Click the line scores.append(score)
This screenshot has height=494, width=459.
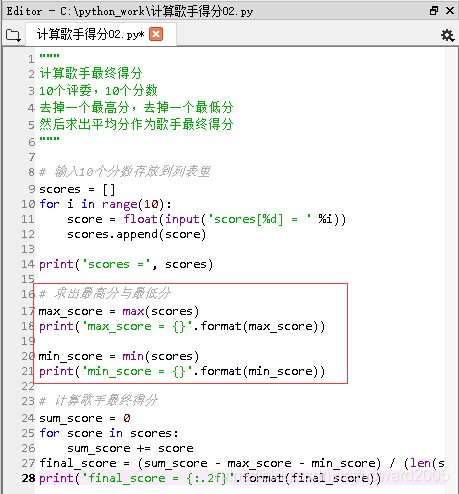[137, 234]
